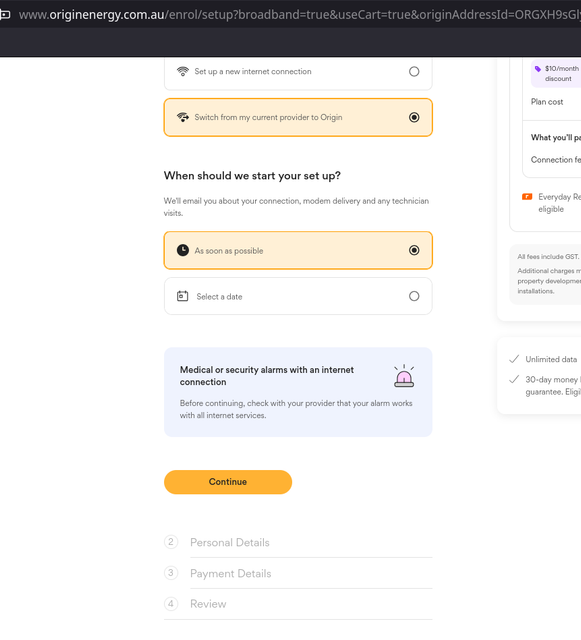This screenshot has height=640, width=581.
Task: Click the alarm siren icon
Action: click(404, 376)
